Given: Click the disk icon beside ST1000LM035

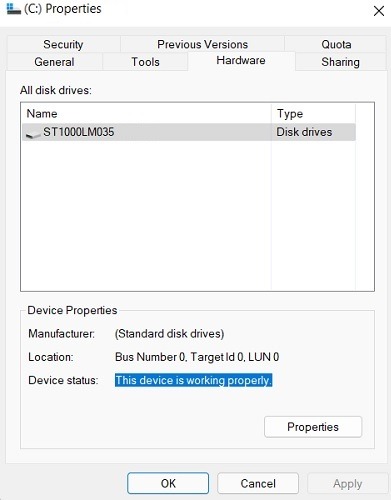Looking at the screenshot, I should pos(33,134).
